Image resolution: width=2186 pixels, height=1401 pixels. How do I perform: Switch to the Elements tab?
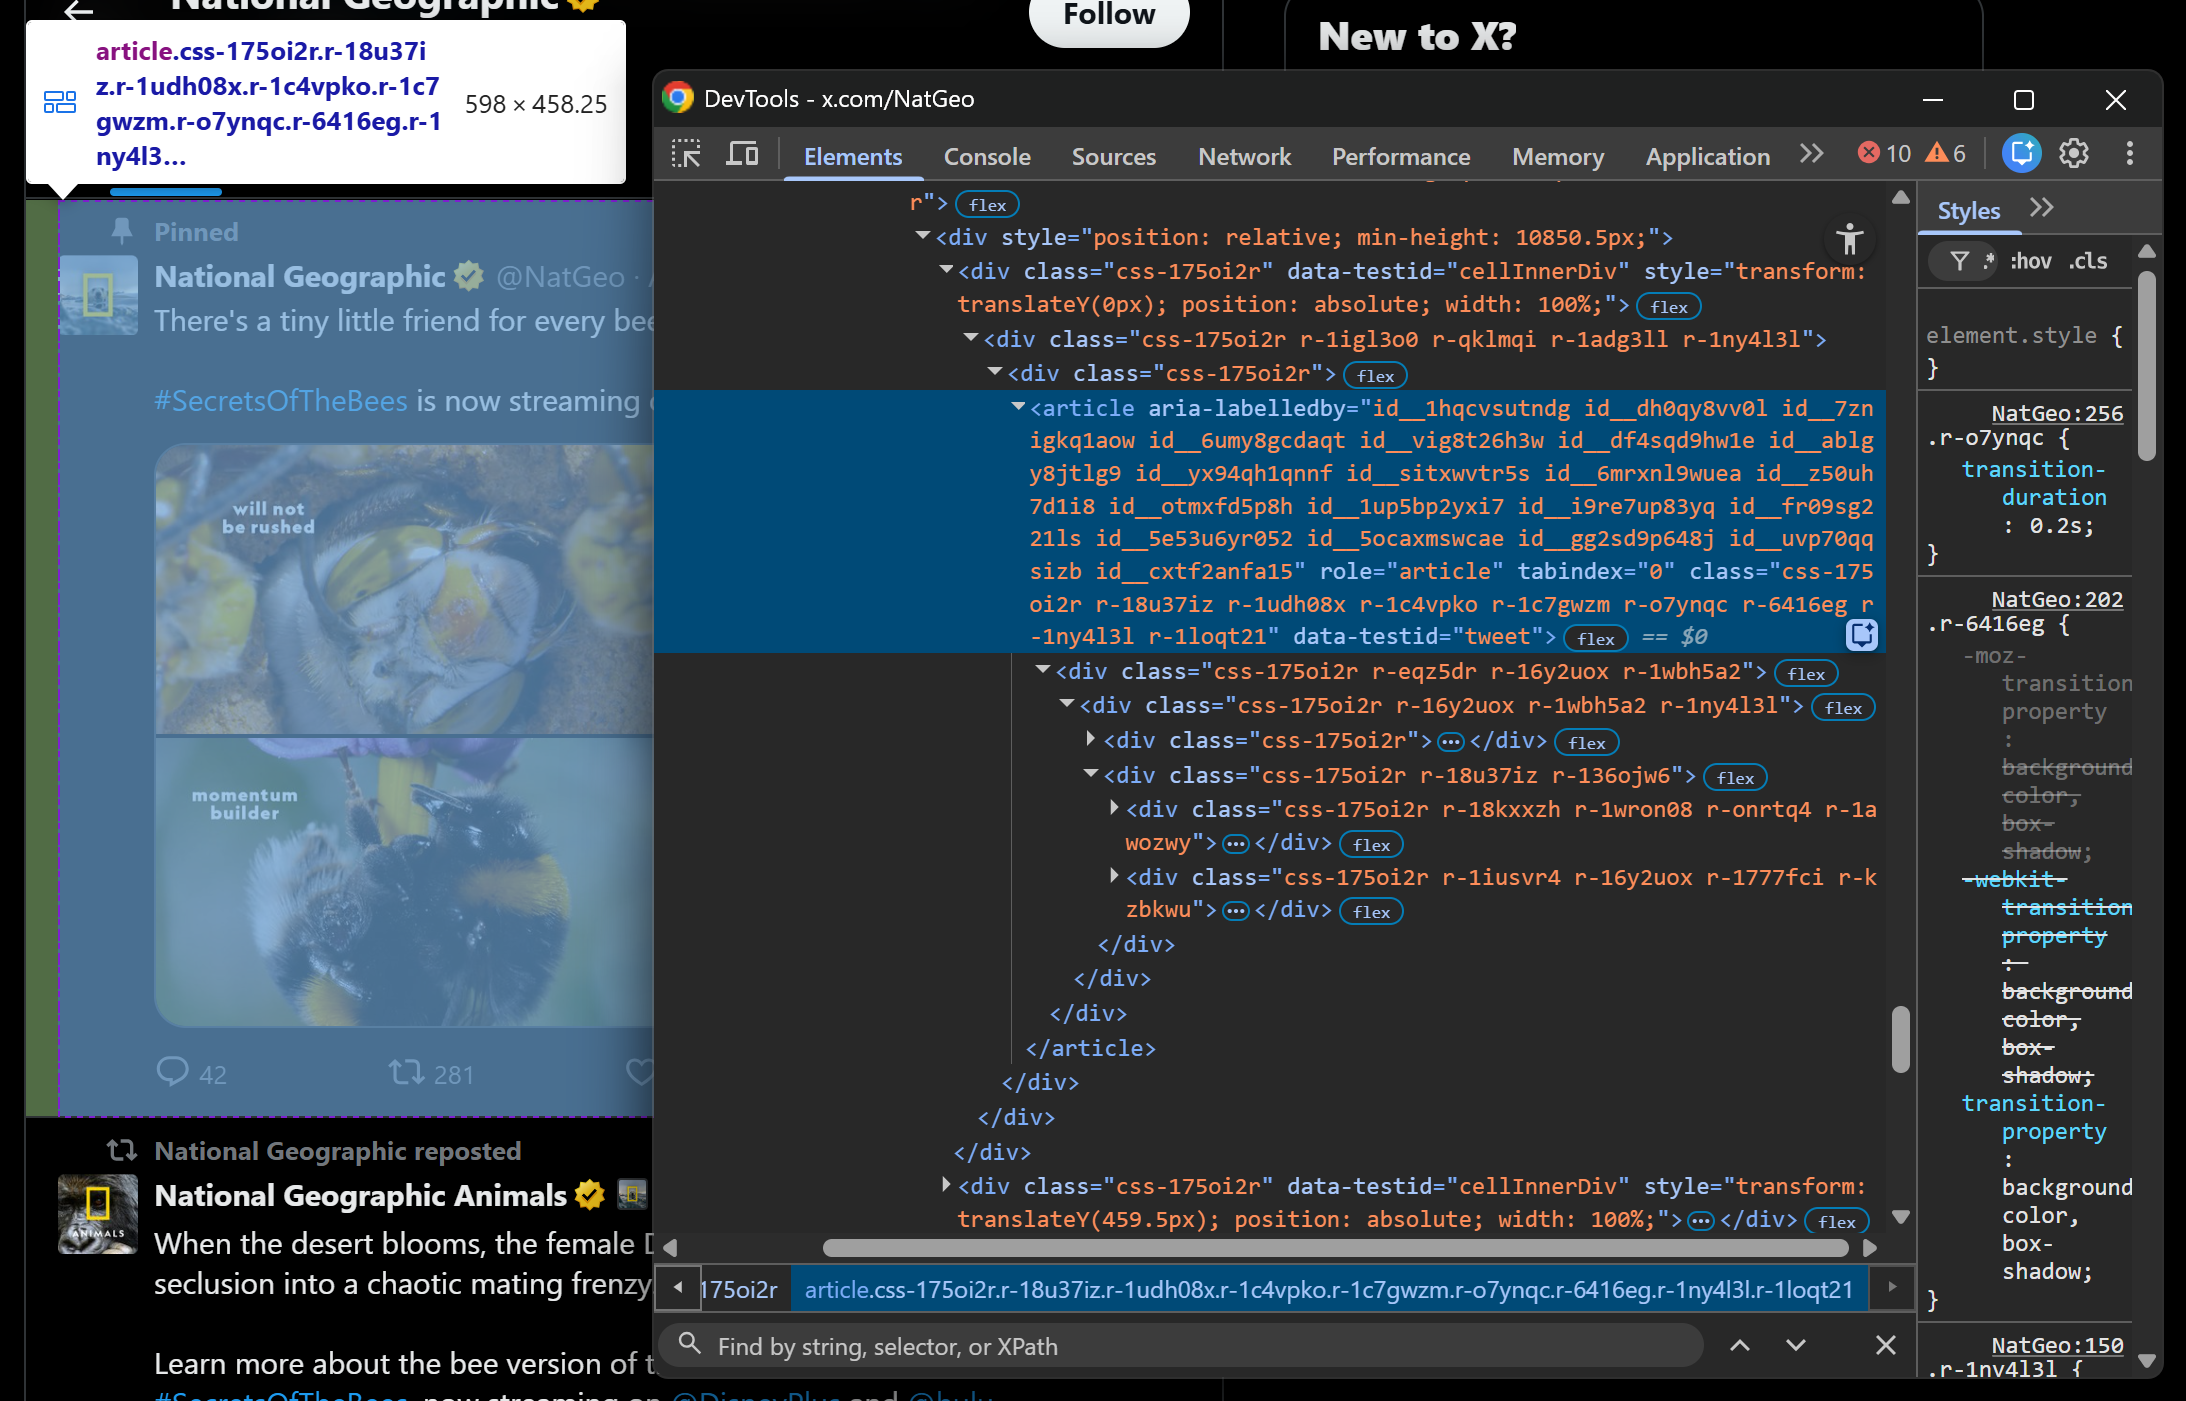[x=853, y=156]
